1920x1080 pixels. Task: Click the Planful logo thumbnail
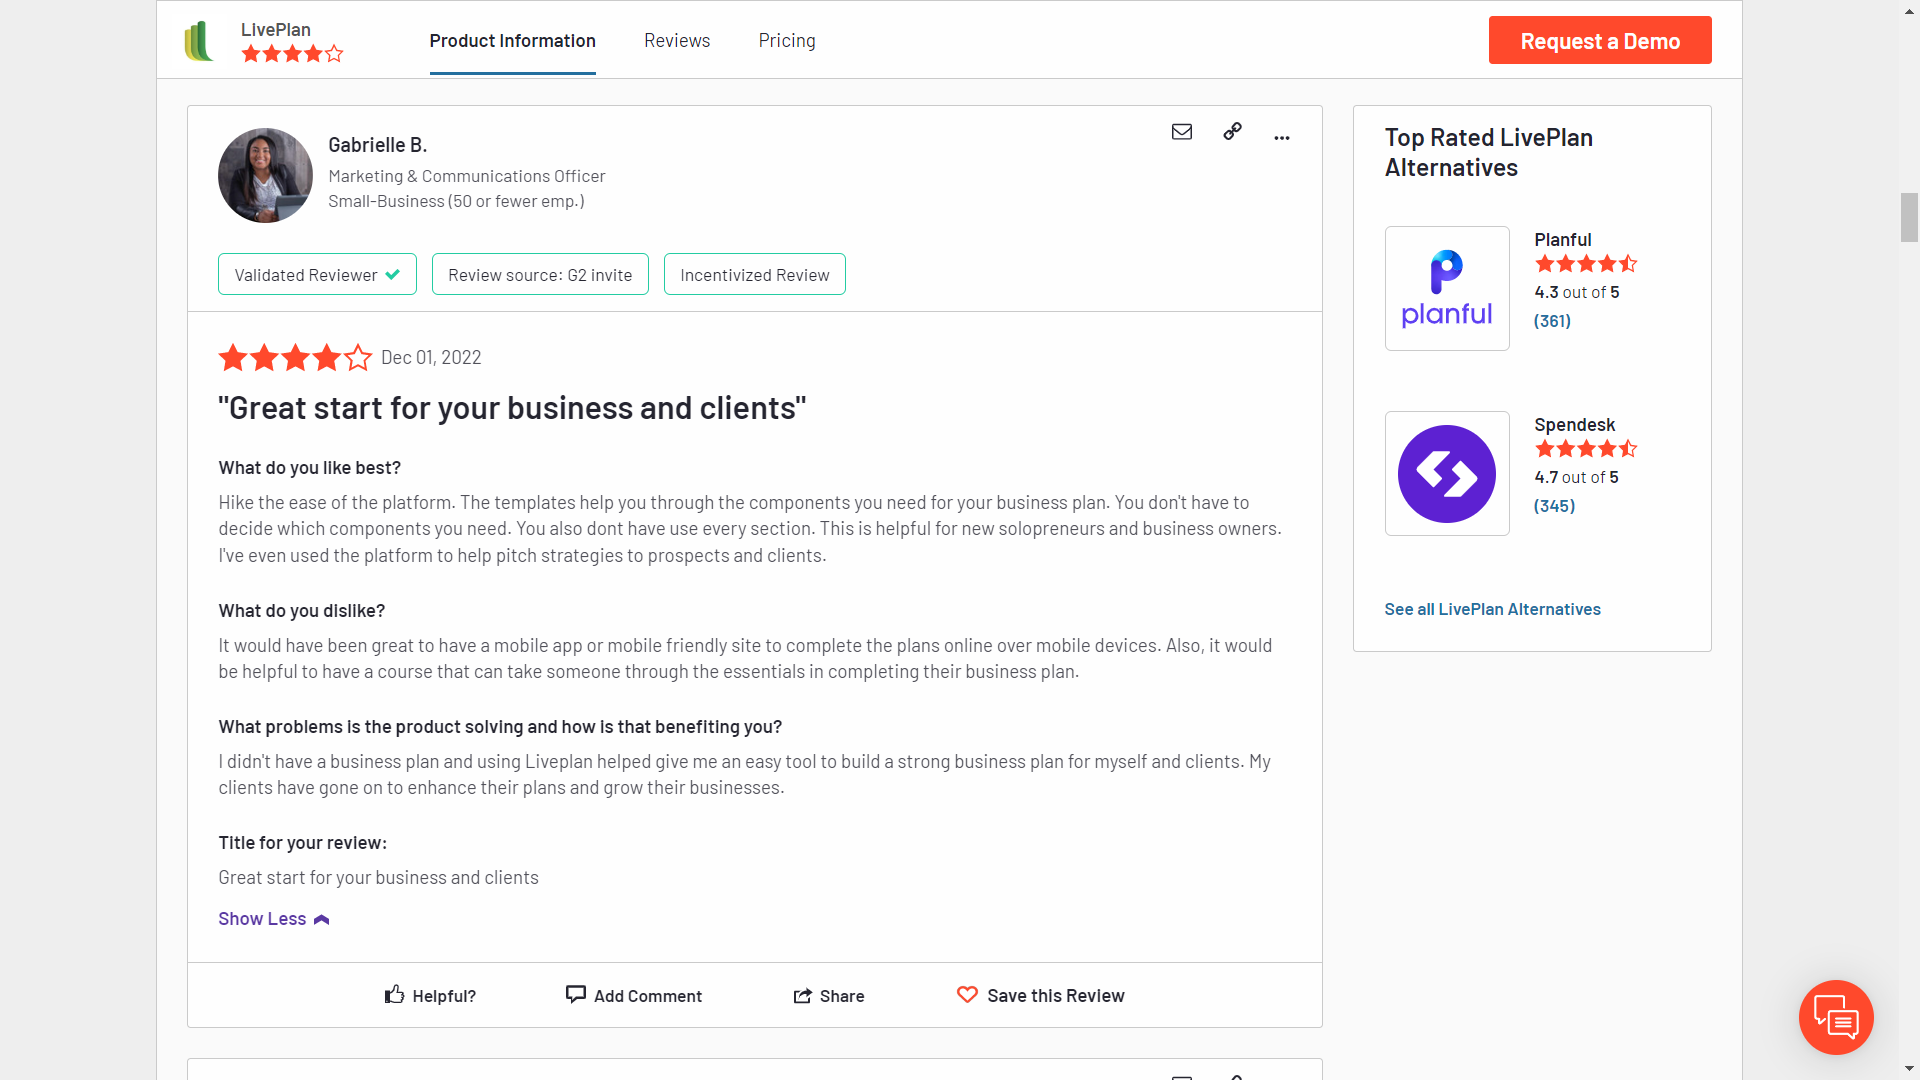(1446, 288)
